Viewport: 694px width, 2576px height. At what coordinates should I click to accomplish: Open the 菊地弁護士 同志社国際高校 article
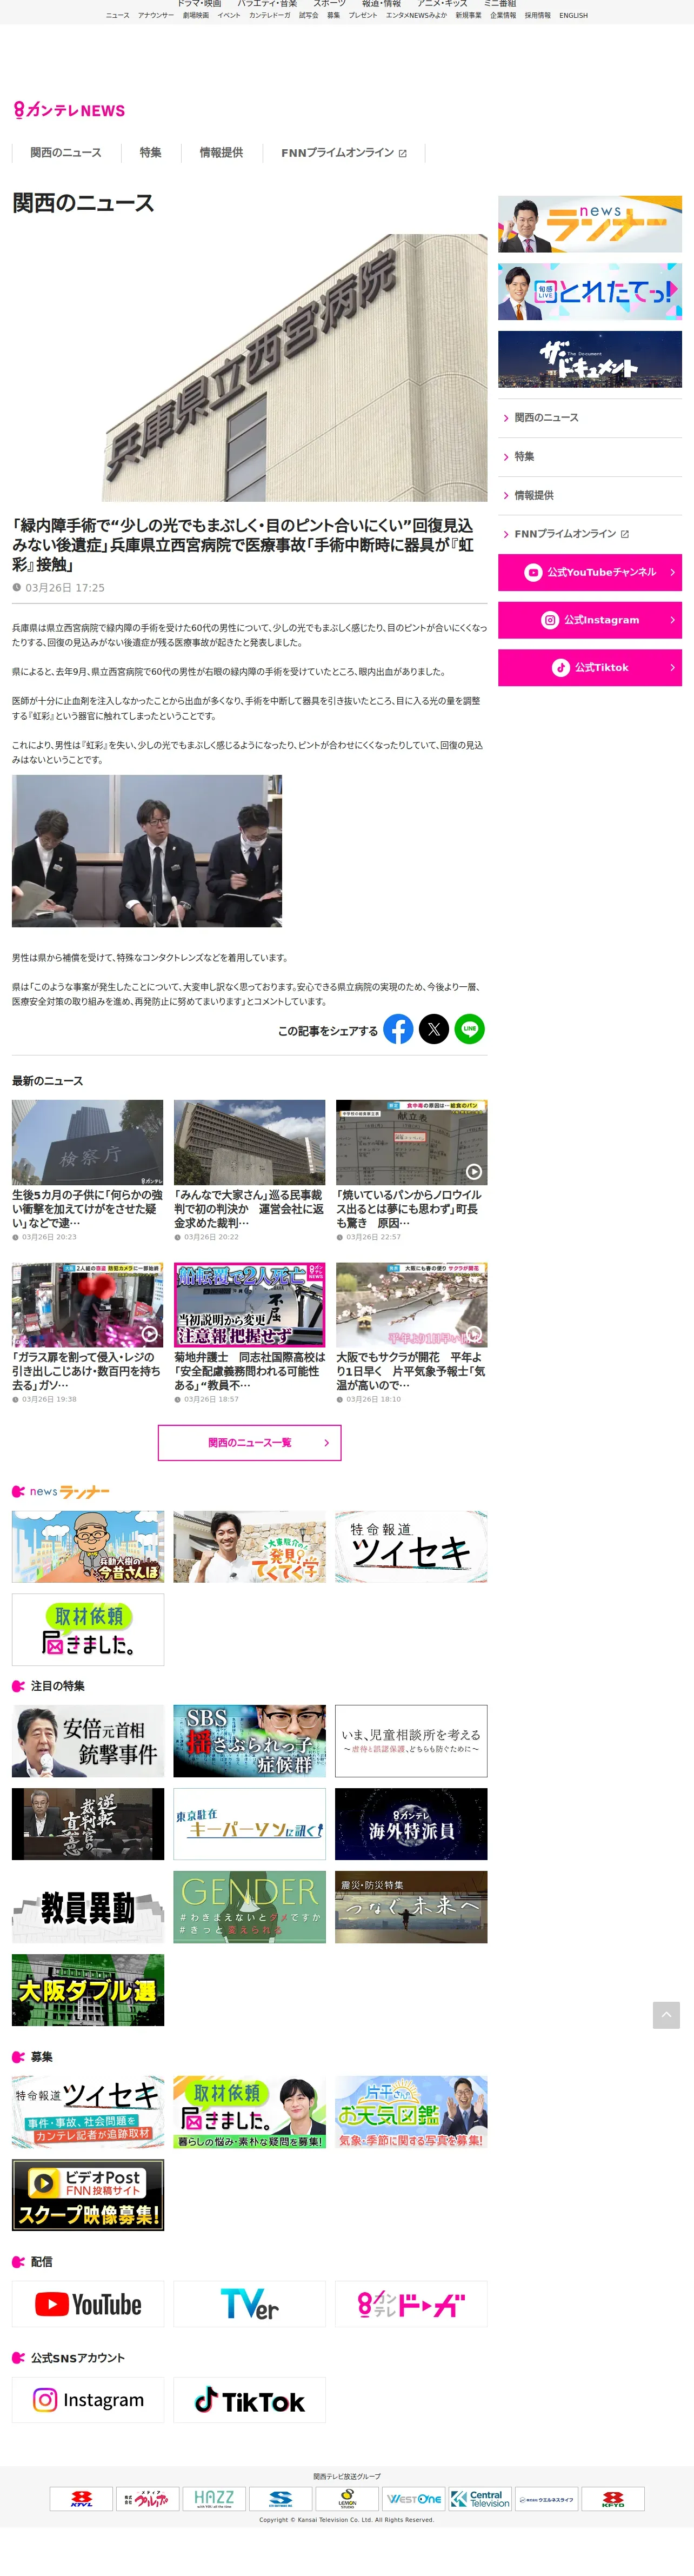250,1333
